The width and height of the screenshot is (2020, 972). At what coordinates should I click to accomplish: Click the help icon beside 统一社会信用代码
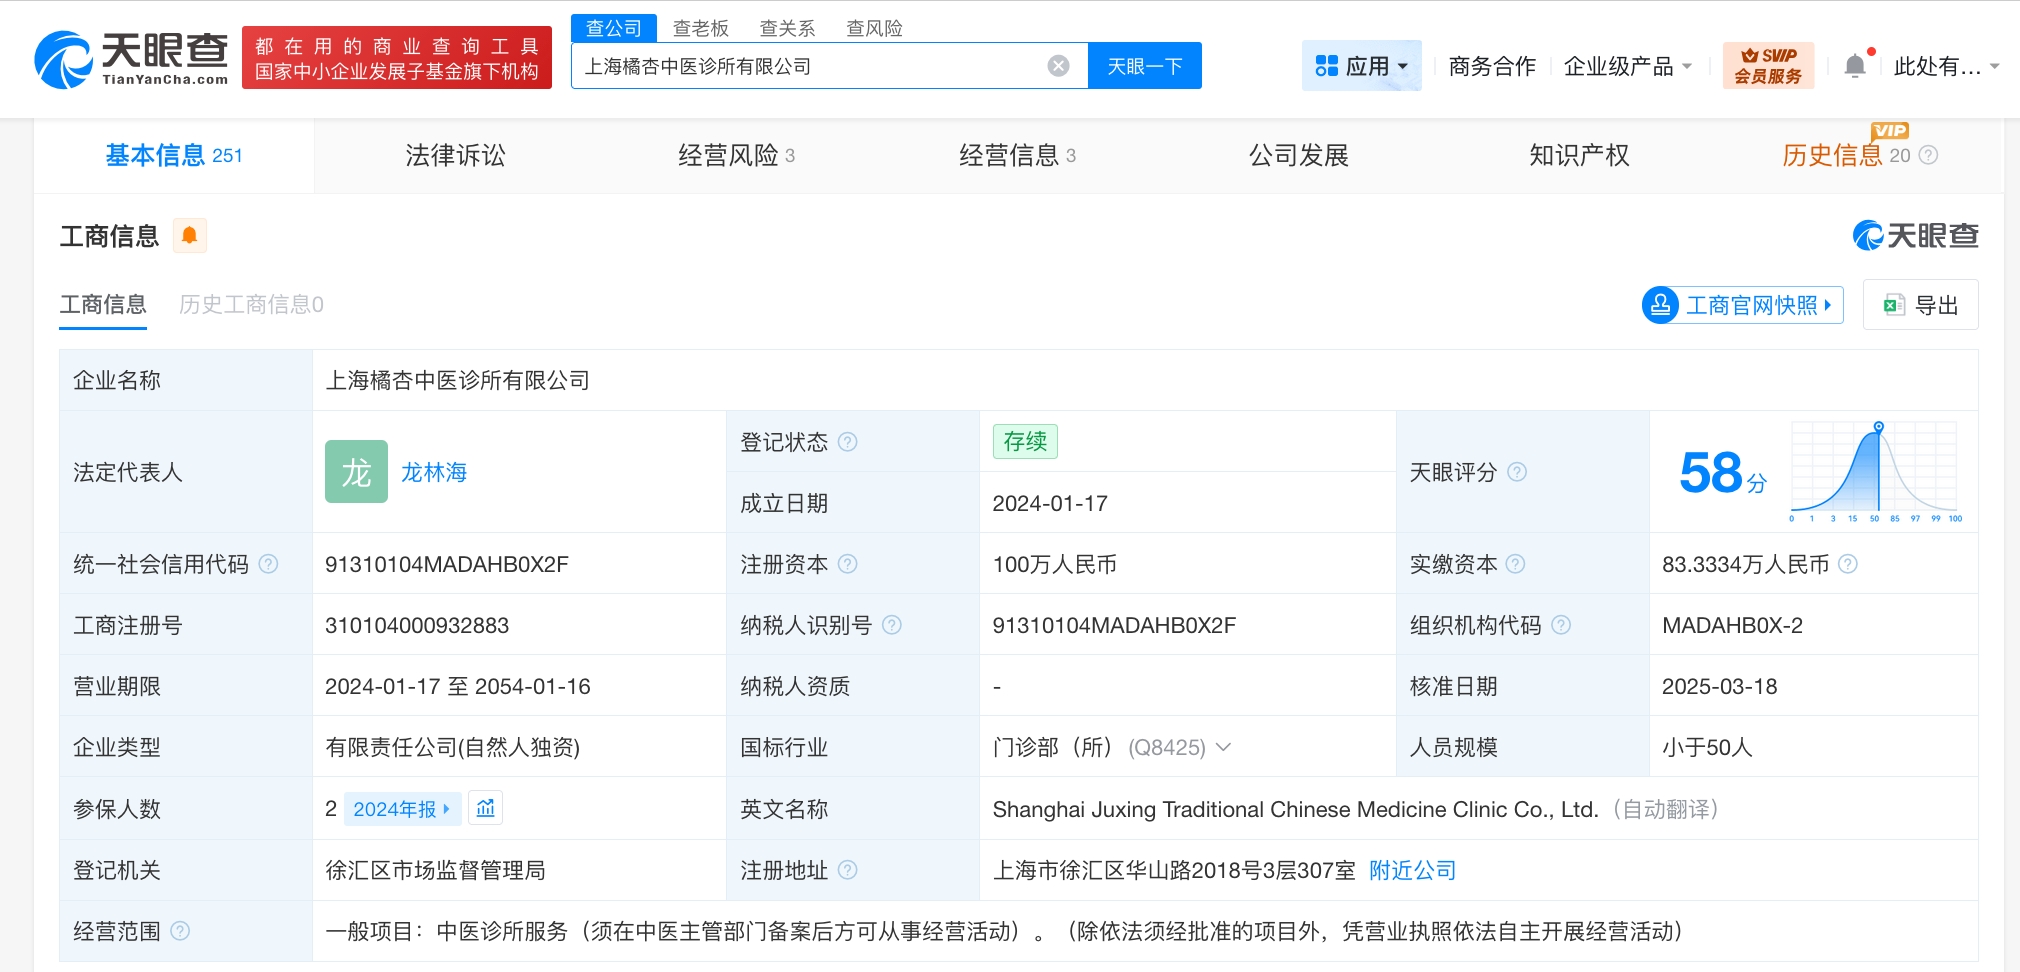(268, 564)
